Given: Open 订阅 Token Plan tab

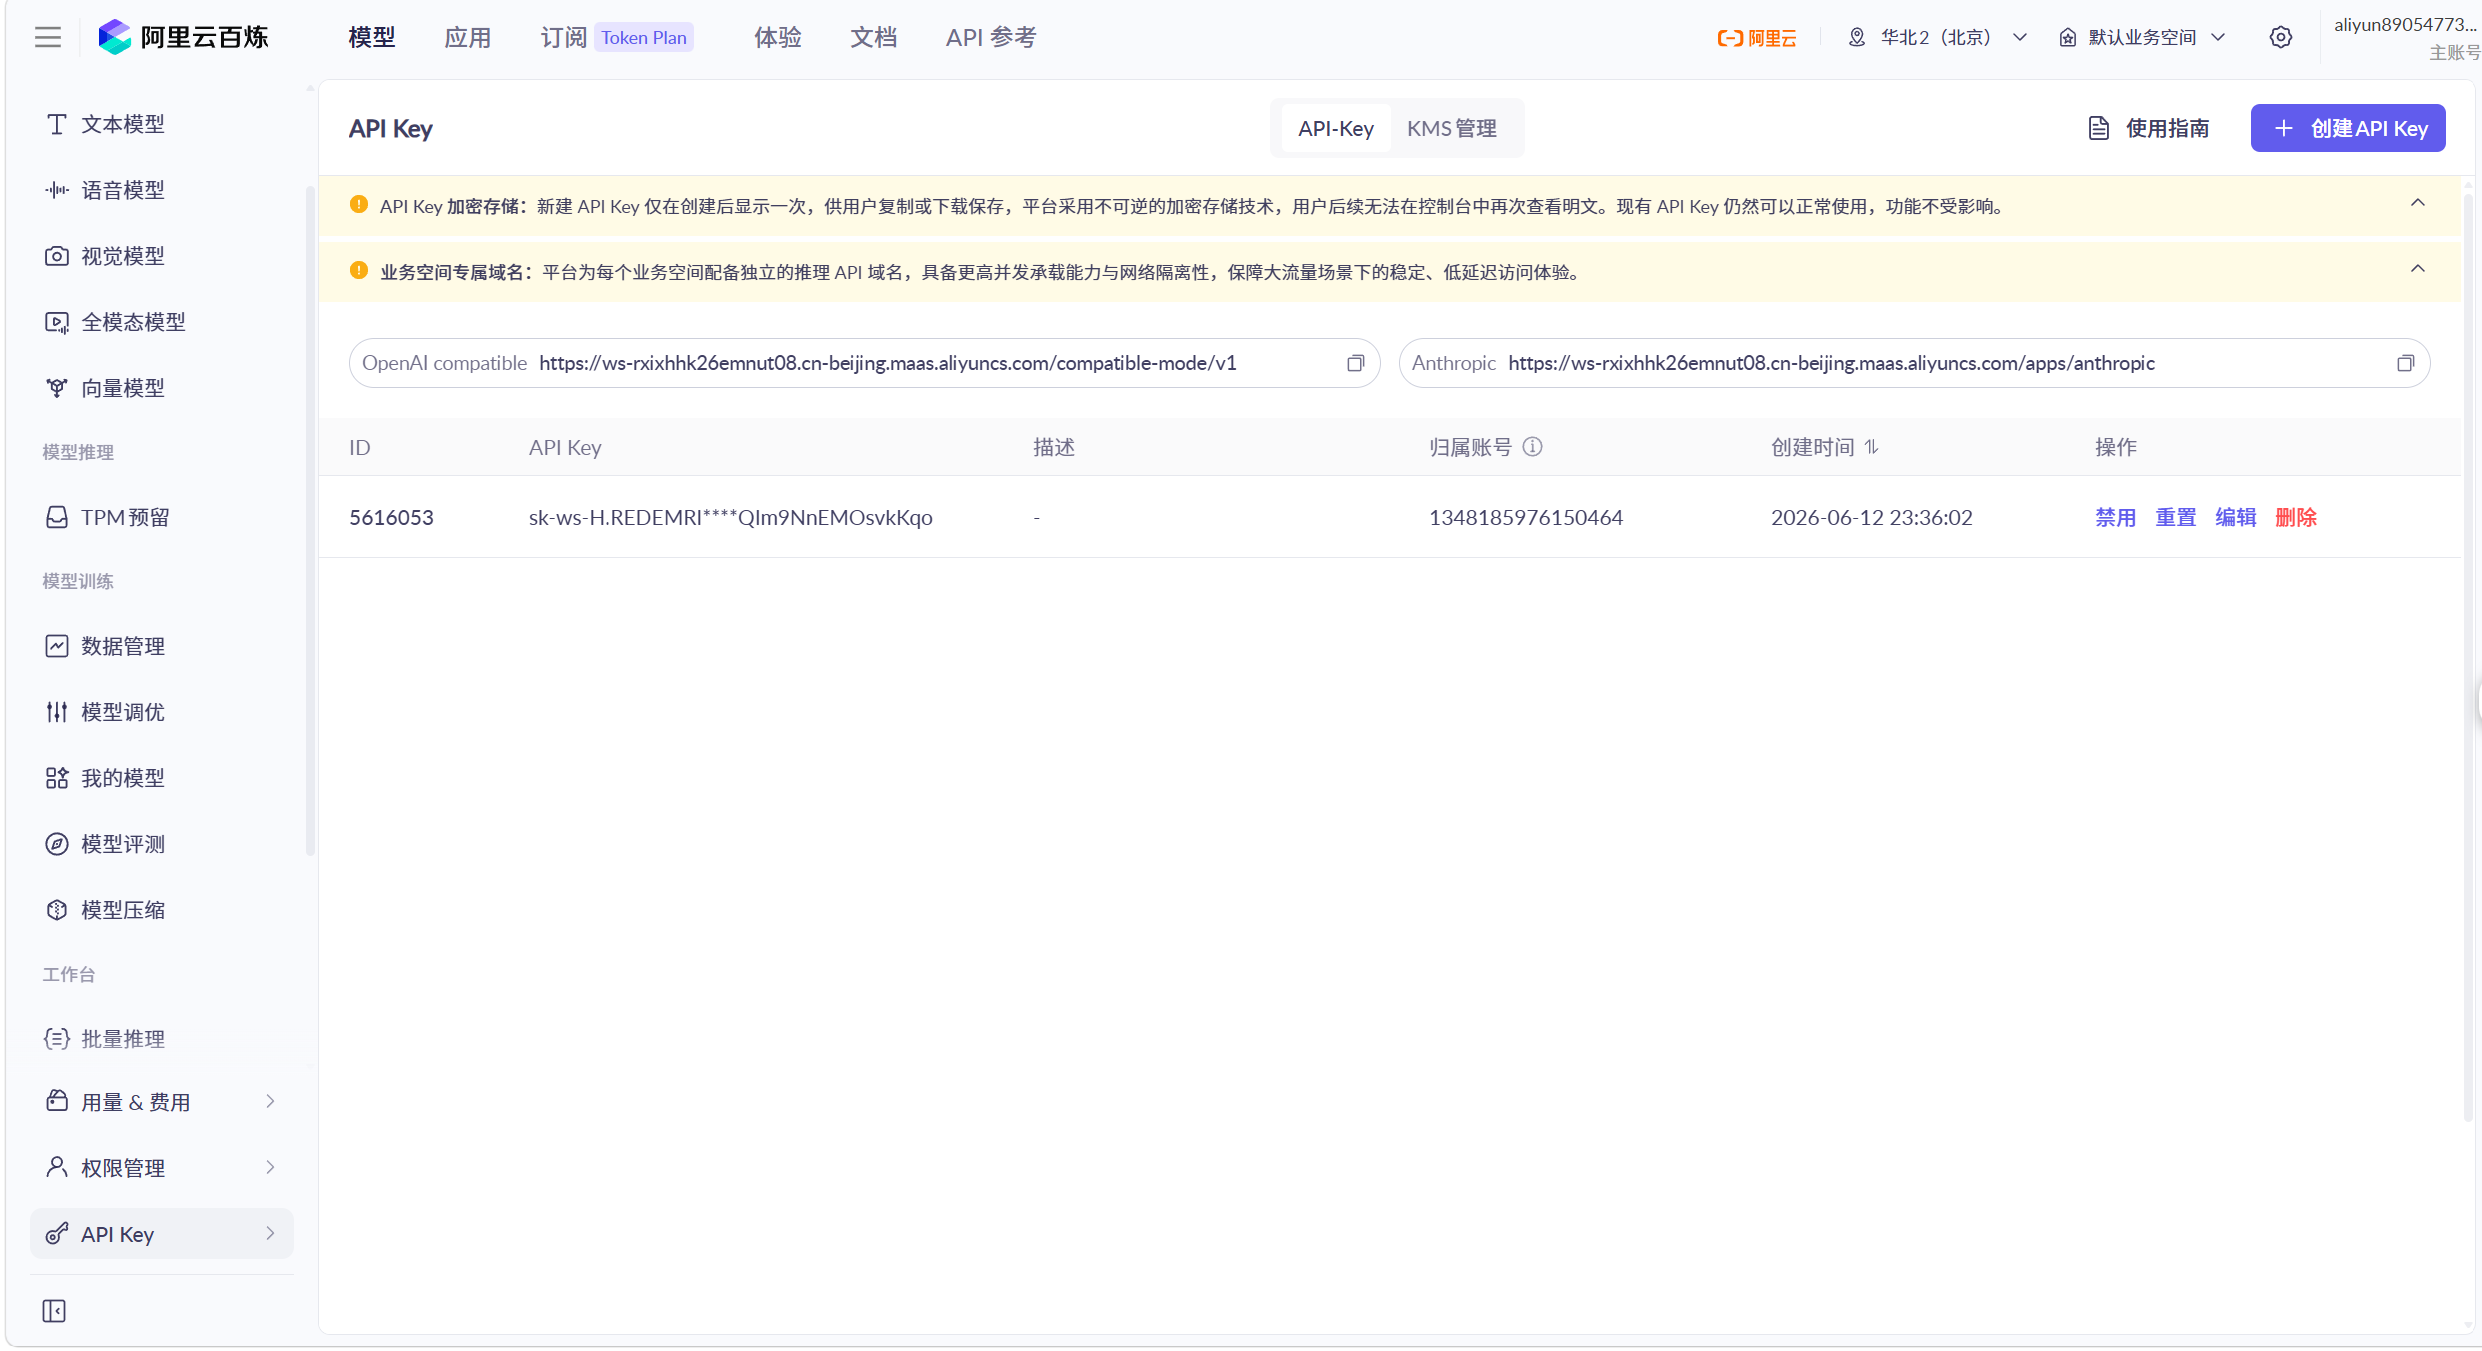Looking at the screenshot, I should click(x=616, y=37).
